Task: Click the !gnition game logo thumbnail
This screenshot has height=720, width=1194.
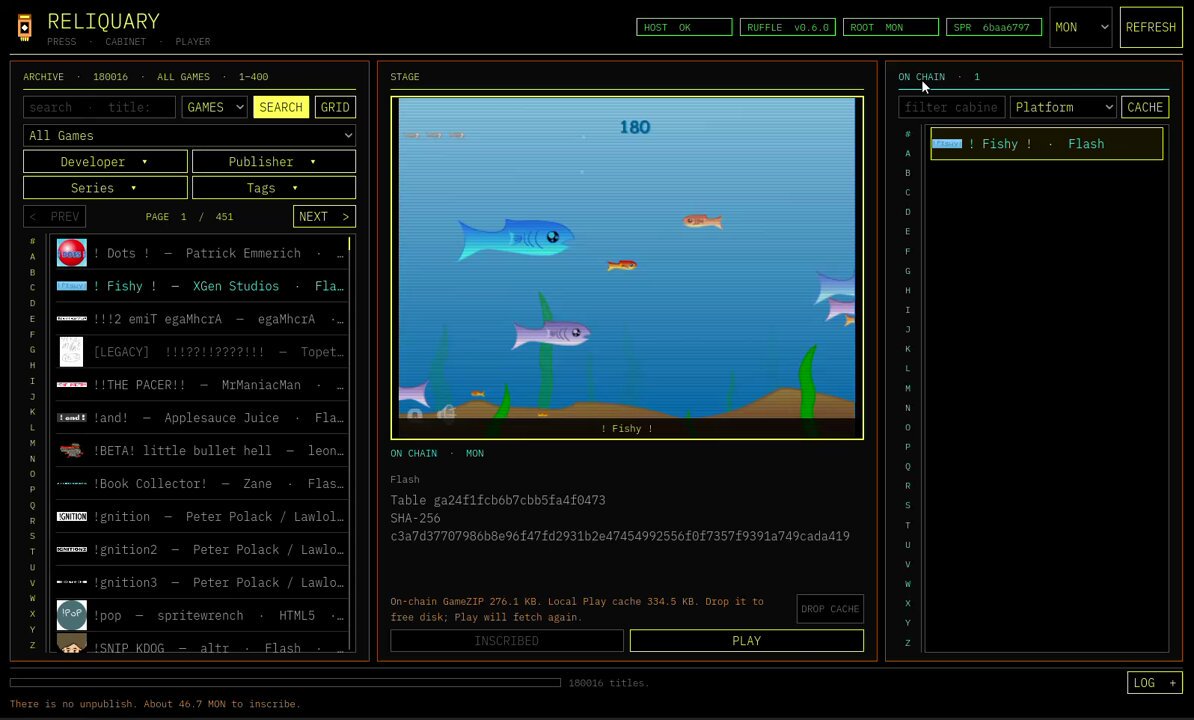Action: 72,517
